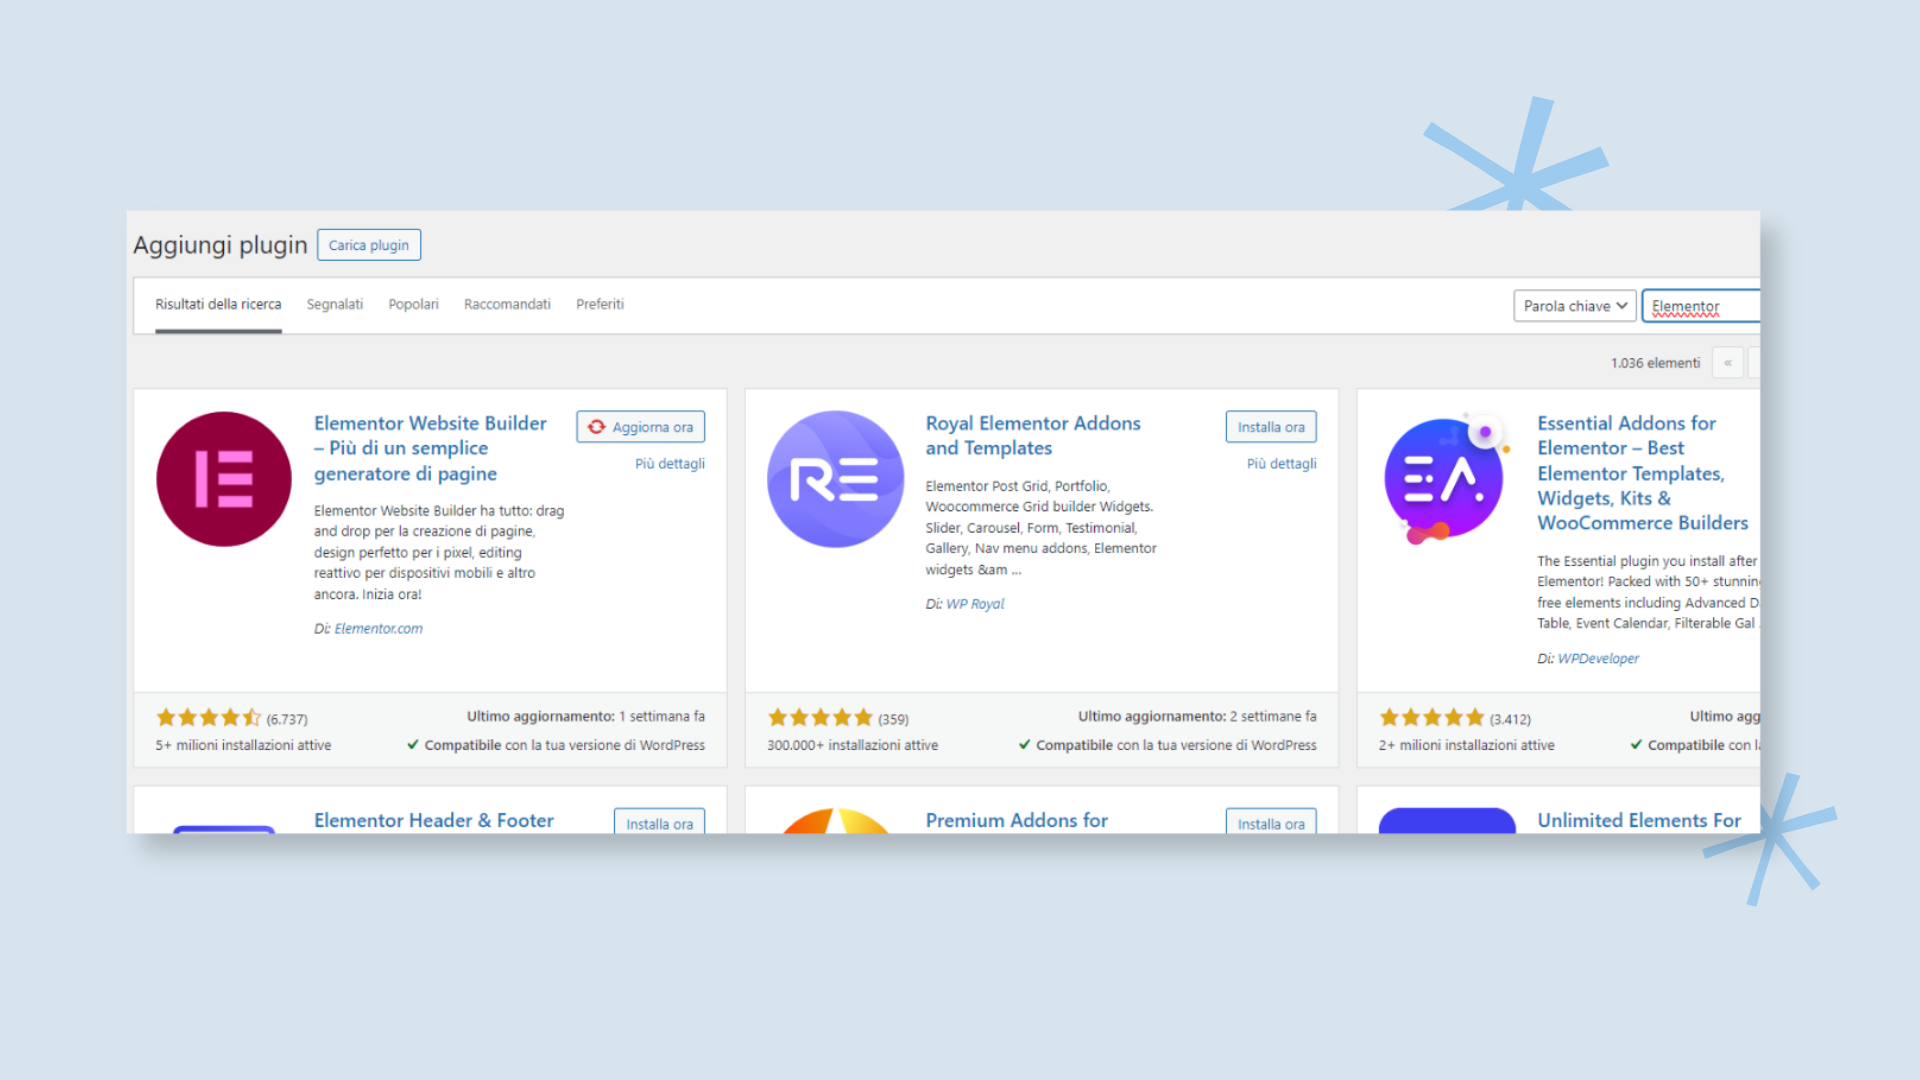The image size is (1920, 1080).
Task: Open the WP Royal author link
Action: coord(975,604)
